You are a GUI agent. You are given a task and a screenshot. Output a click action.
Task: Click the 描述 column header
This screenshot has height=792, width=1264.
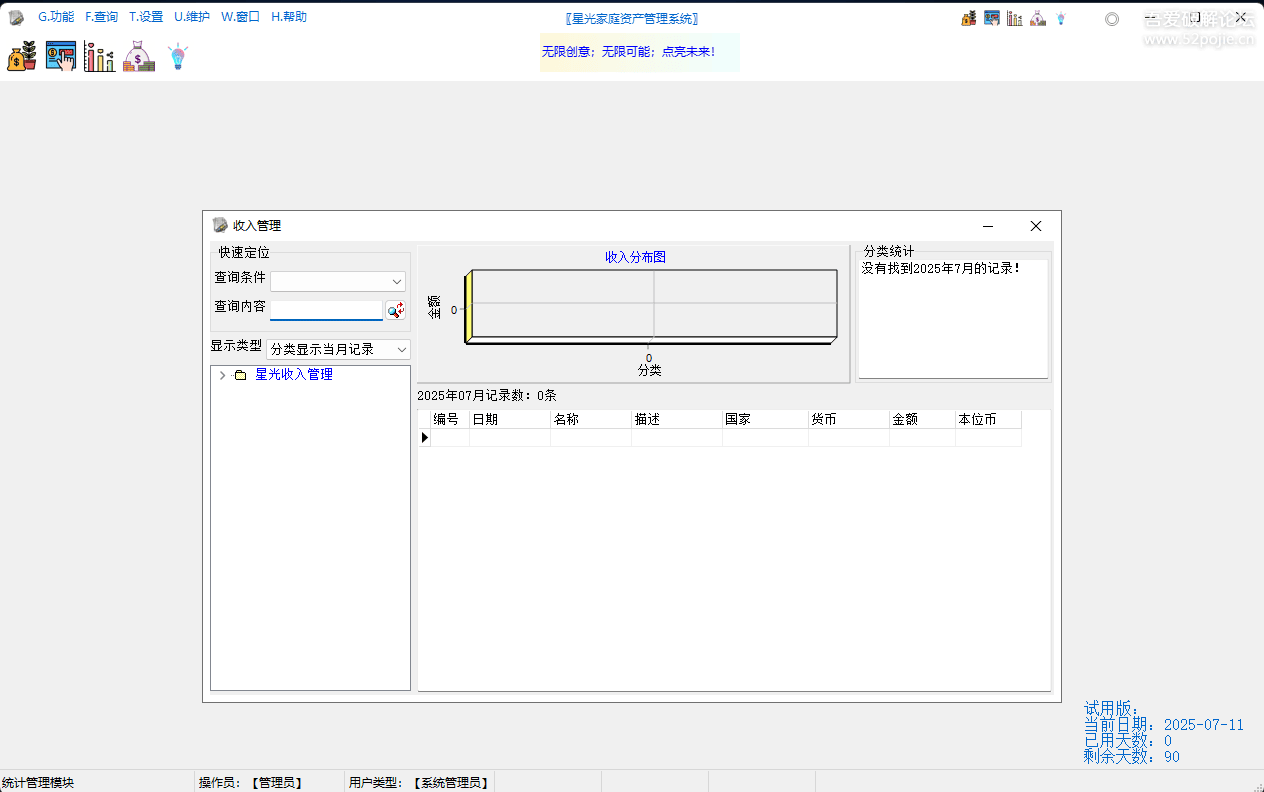coord(677,419)
